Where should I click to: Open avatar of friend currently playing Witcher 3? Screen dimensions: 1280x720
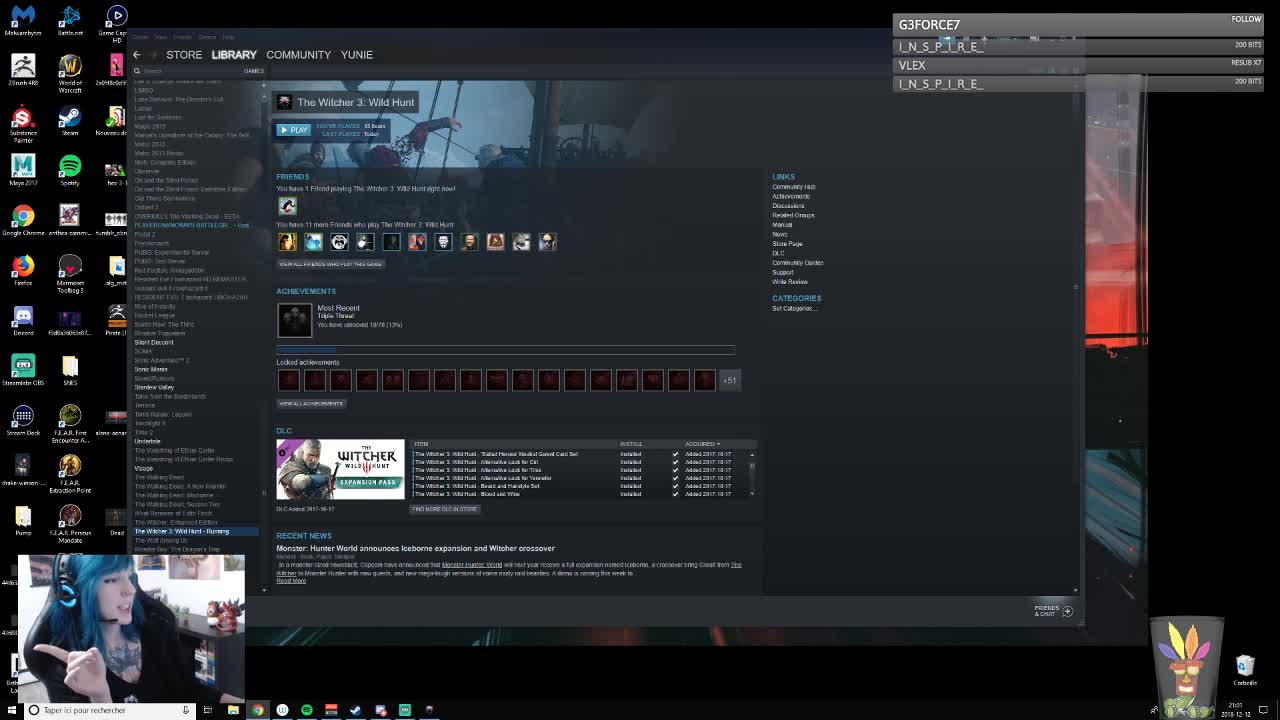pyautogui.click(x=287, y=206)
